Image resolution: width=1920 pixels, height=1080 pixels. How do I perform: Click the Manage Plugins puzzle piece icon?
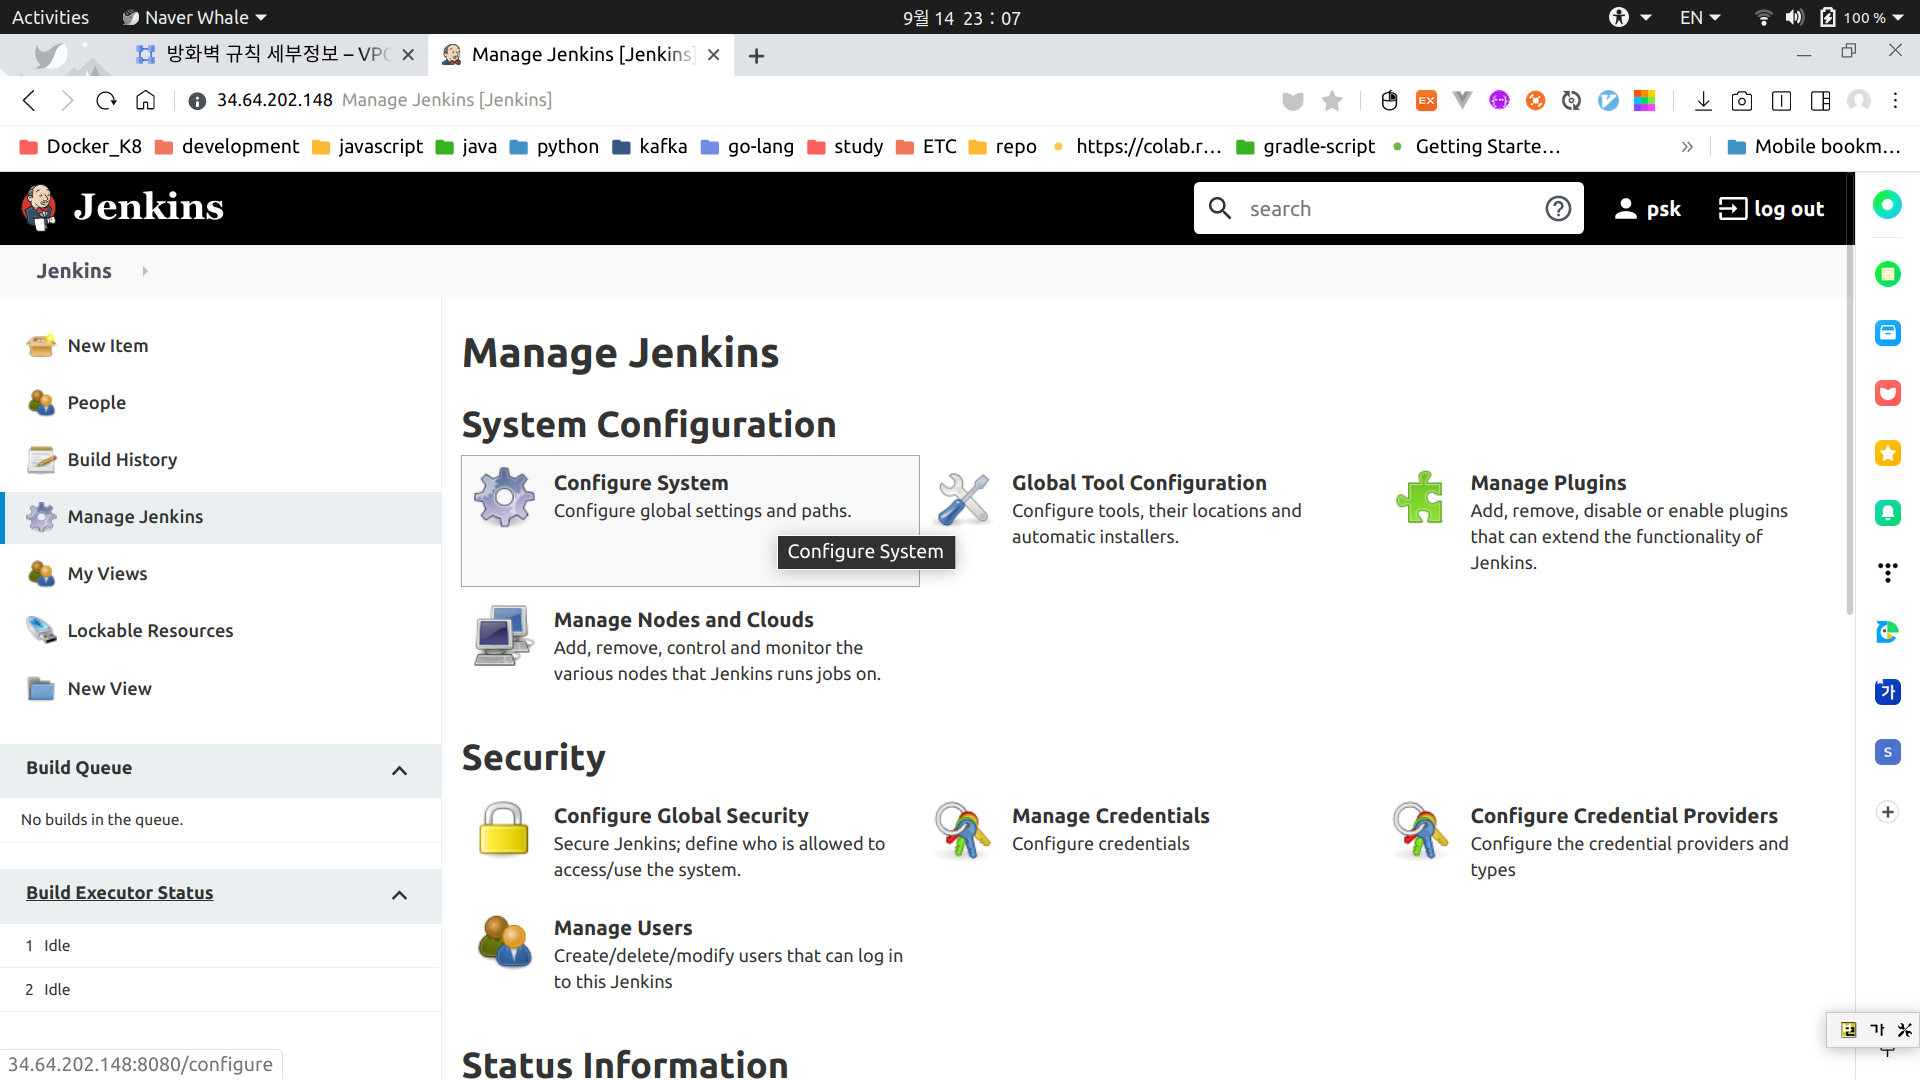1420,497
